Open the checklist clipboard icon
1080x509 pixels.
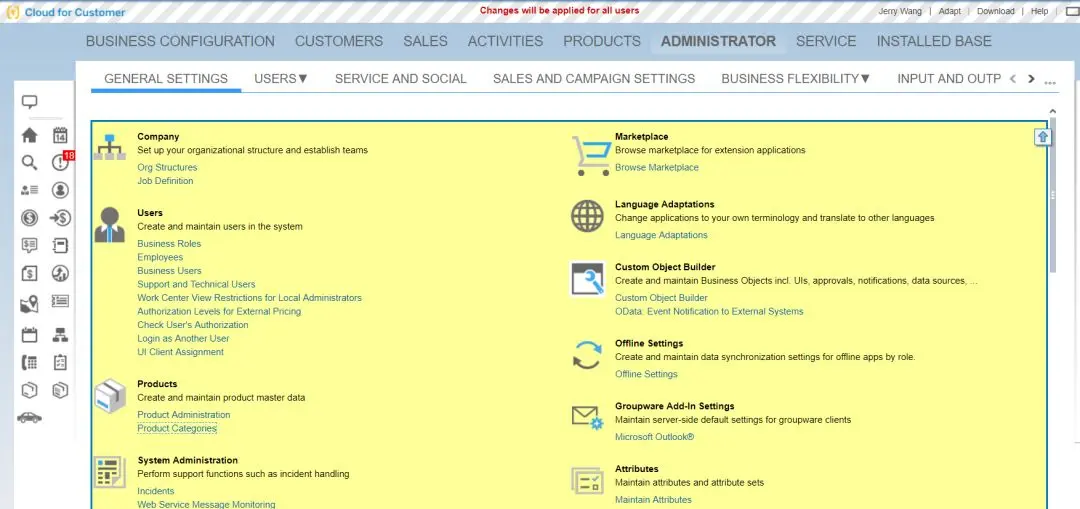(61, 363)
